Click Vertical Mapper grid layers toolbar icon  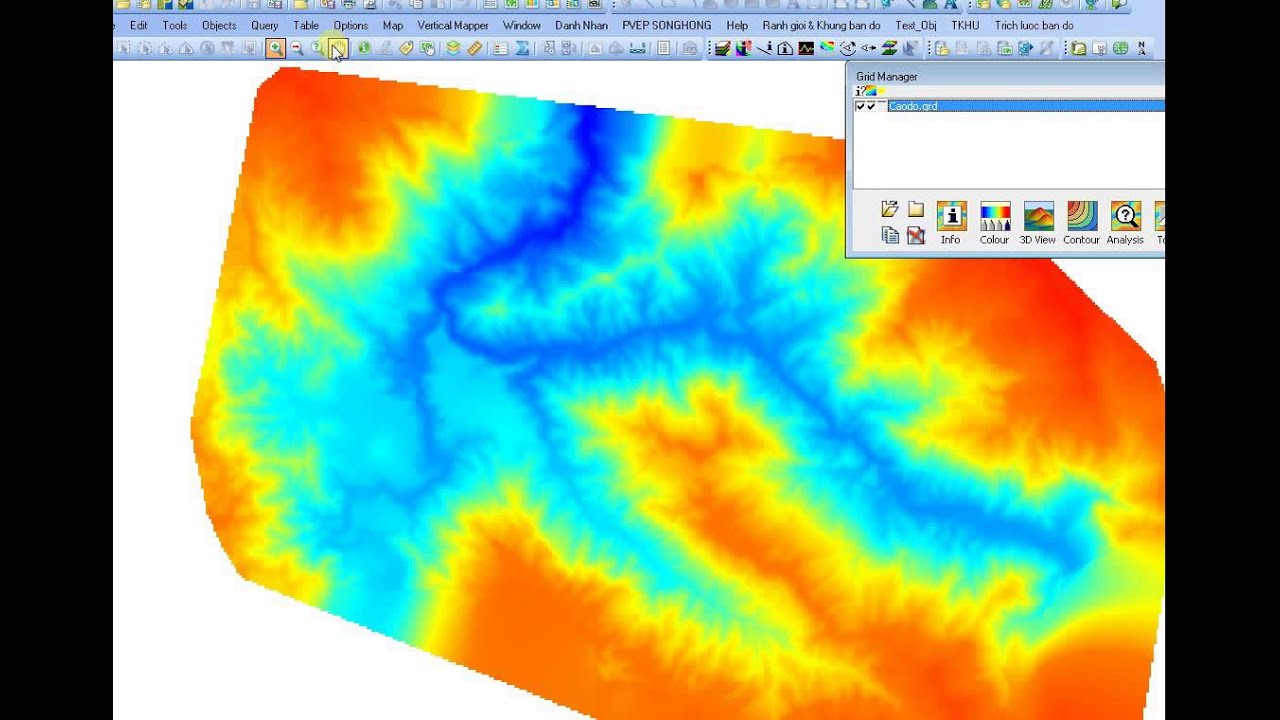pyautogui.click(x=722, y=48)
